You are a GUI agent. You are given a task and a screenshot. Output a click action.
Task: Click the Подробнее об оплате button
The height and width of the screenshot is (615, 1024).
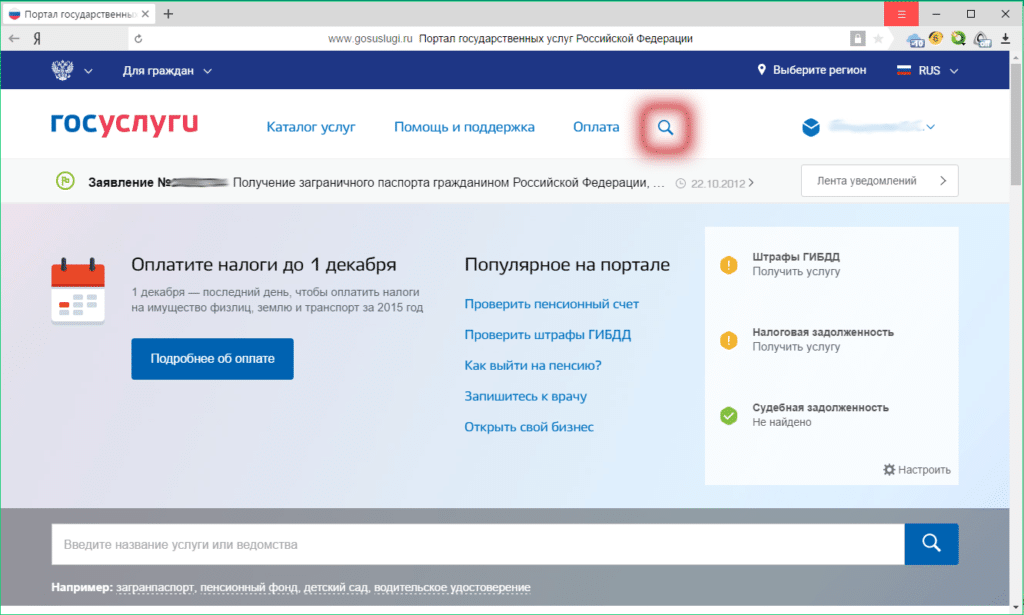212,358
